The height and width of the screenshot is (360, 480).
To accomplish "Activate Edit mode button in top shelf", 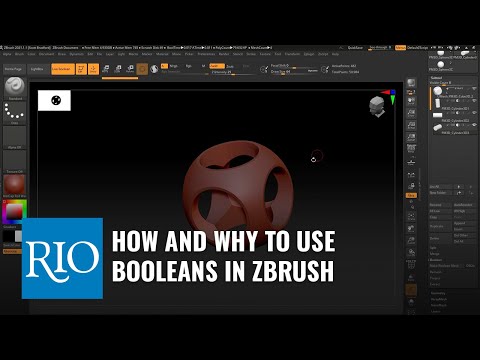I will (x=81, y=69).
